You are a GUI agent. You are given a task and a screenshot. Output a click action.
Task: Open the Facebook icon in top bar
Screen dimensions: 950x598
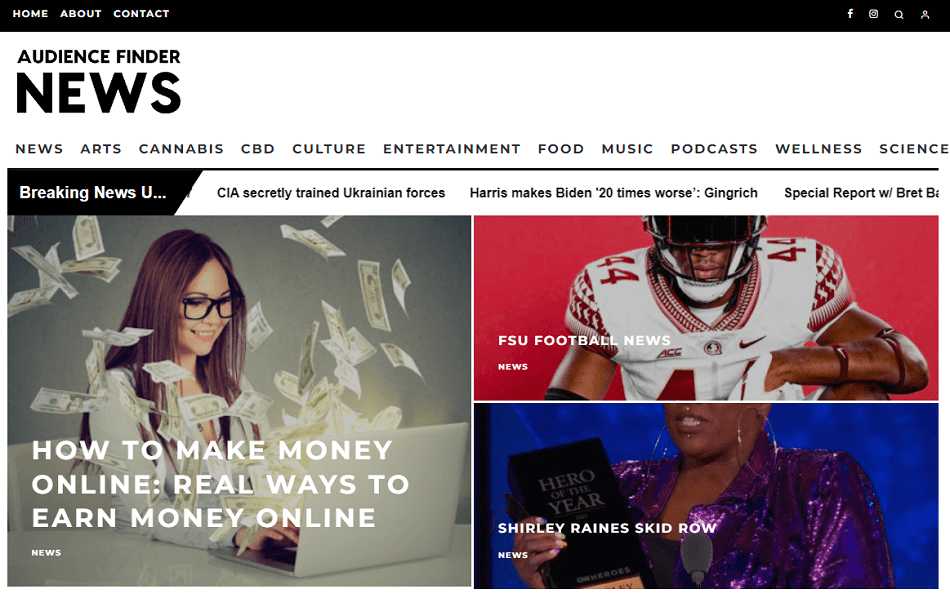[850, 13]
